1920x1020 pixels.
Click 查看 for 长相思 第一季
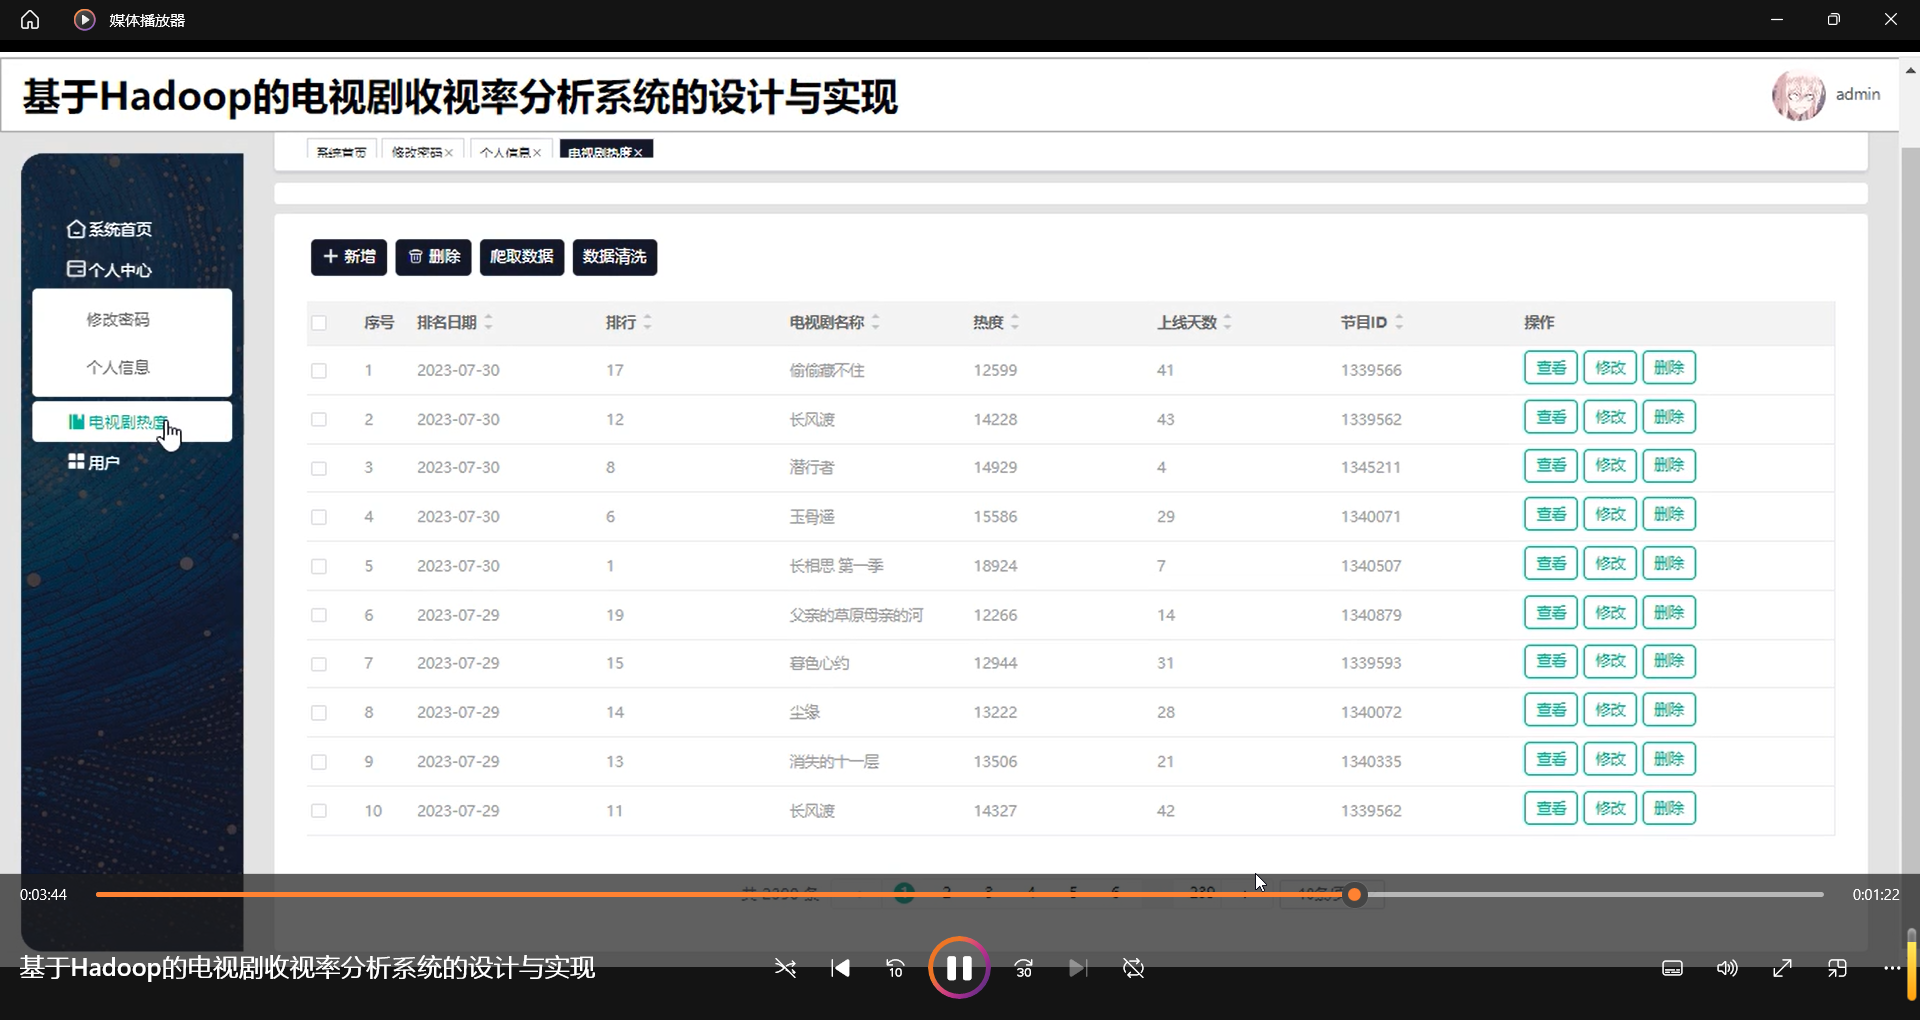tap(1551, 564)
